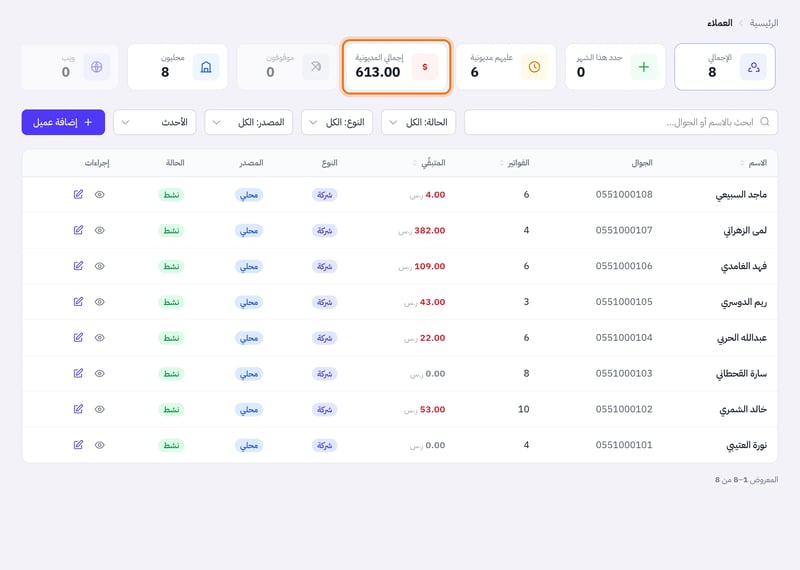Click remaining amount 109.00
The height and width of the screenshot is (570, 800).
tap(430, 266)
